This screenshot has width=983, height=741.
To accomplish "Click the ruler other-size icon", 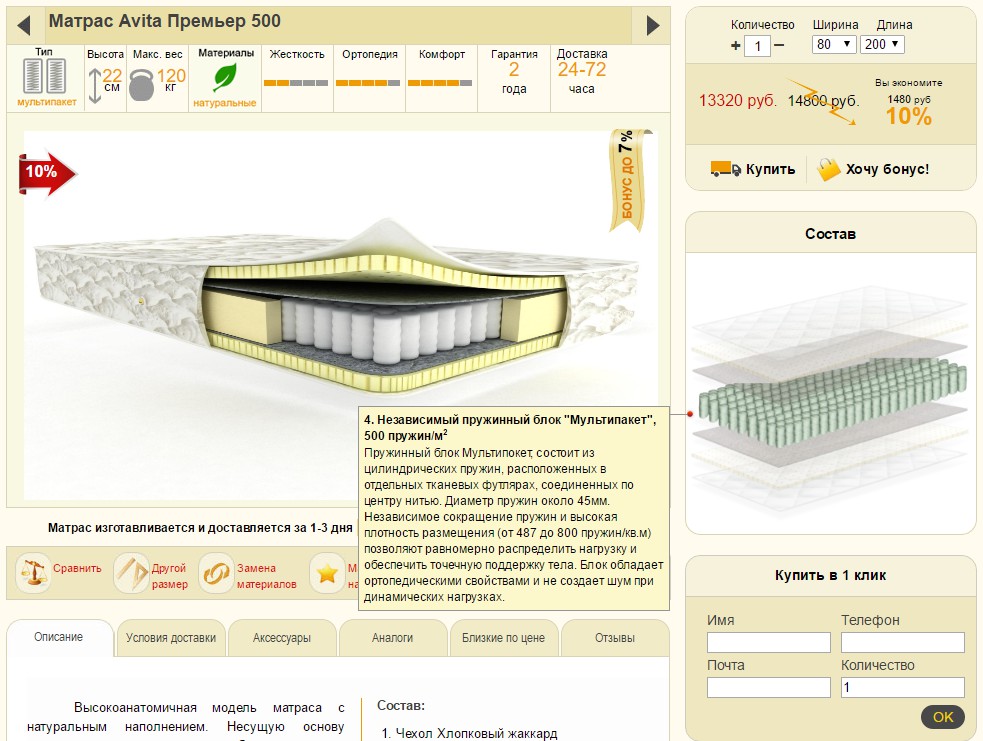I will coord(131,573).
